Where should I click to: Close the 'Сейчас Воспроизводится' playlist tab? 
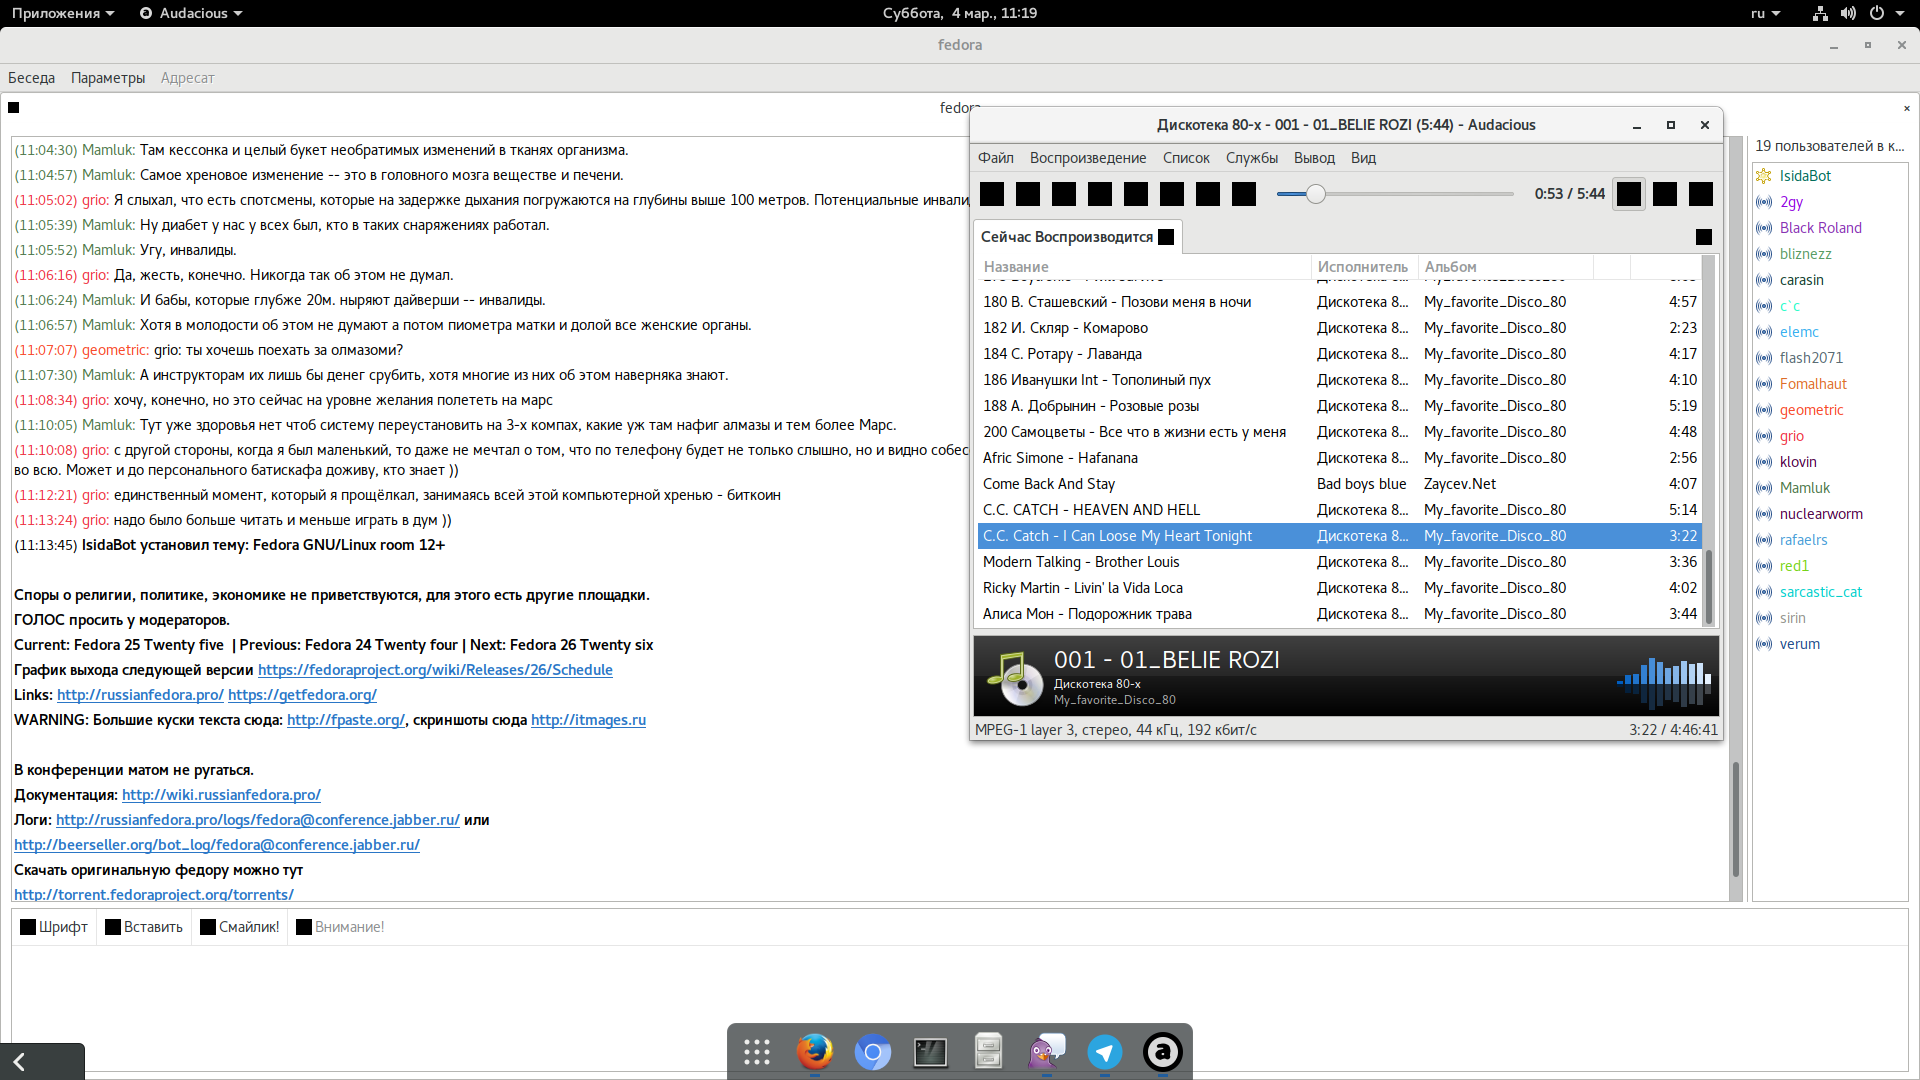[x=1166, y=237]
